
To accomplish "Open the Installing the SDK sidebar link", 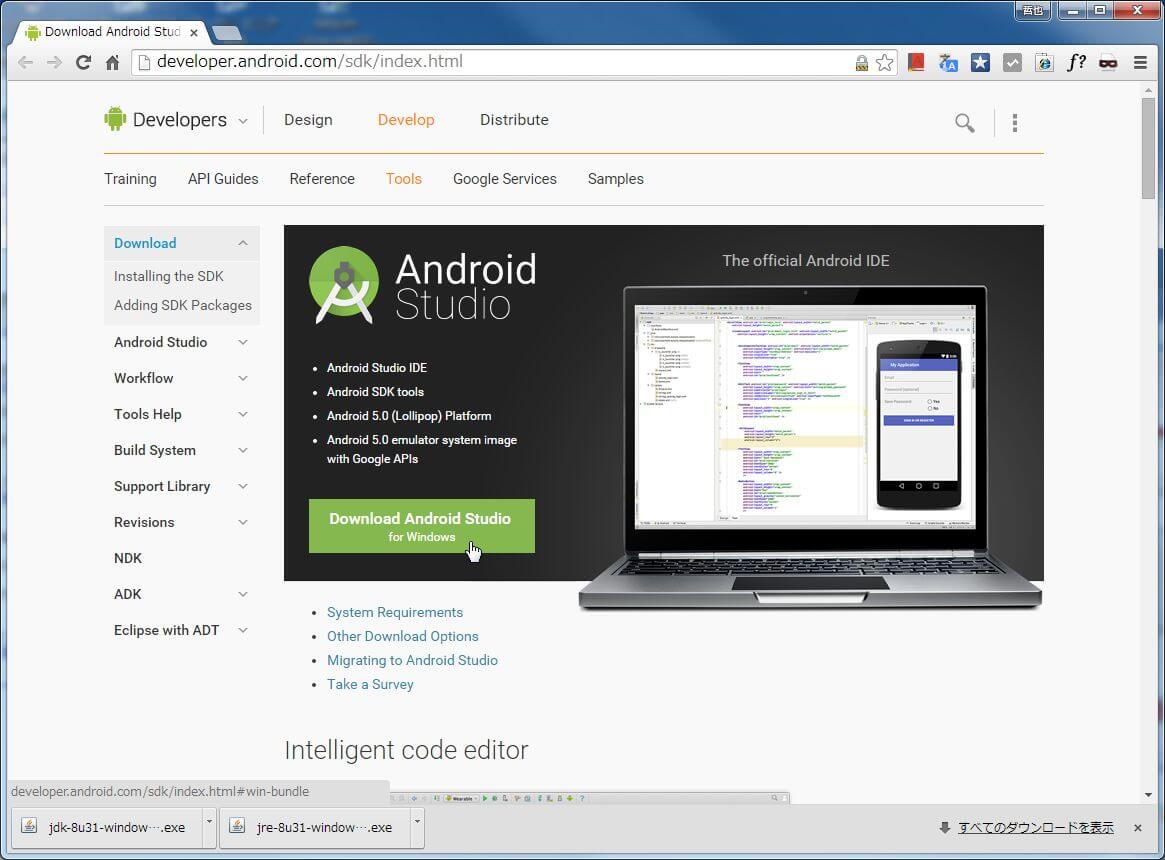I will tap(169, 276).
